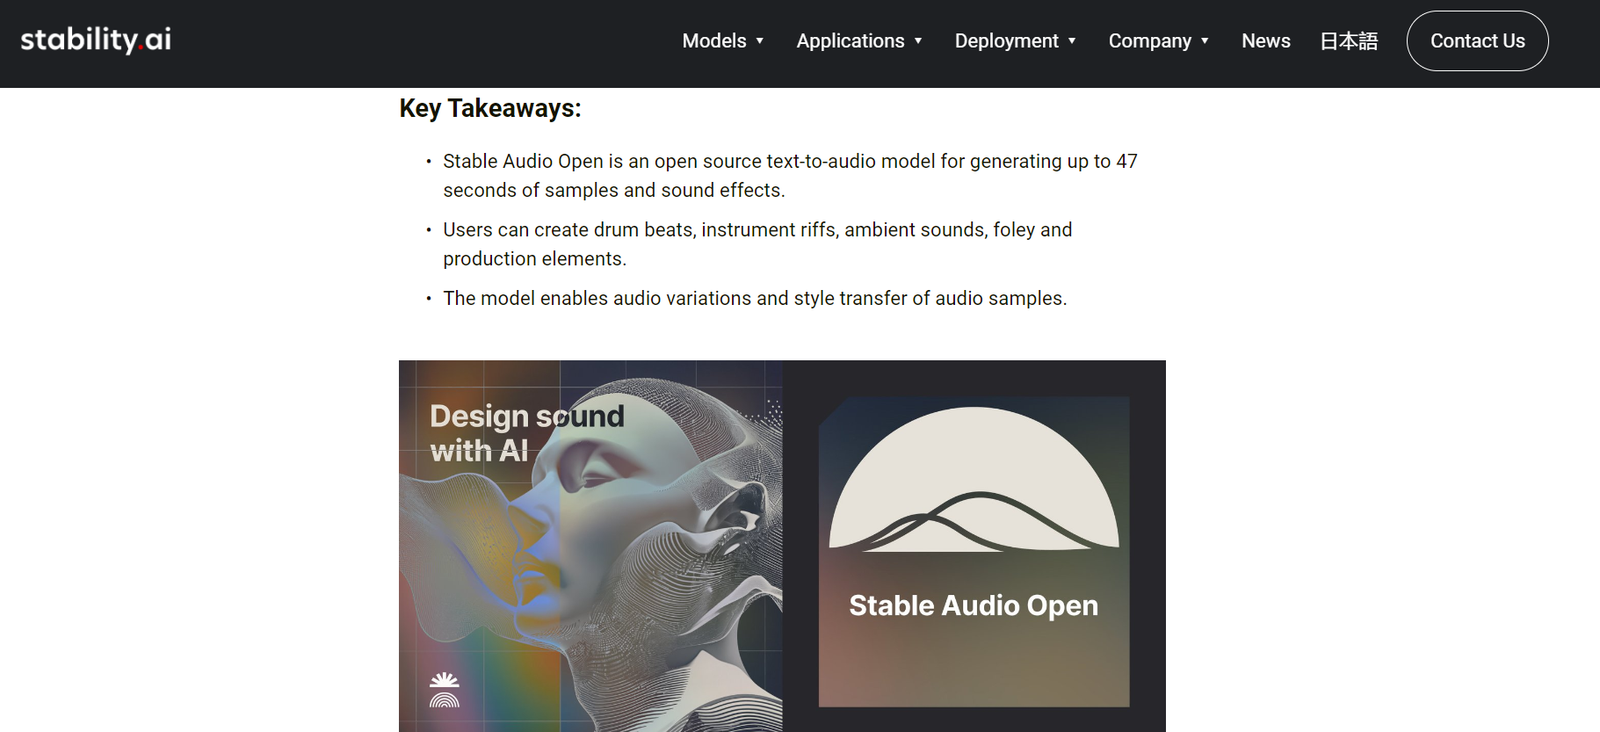Go to the News page

[1266, 41]
